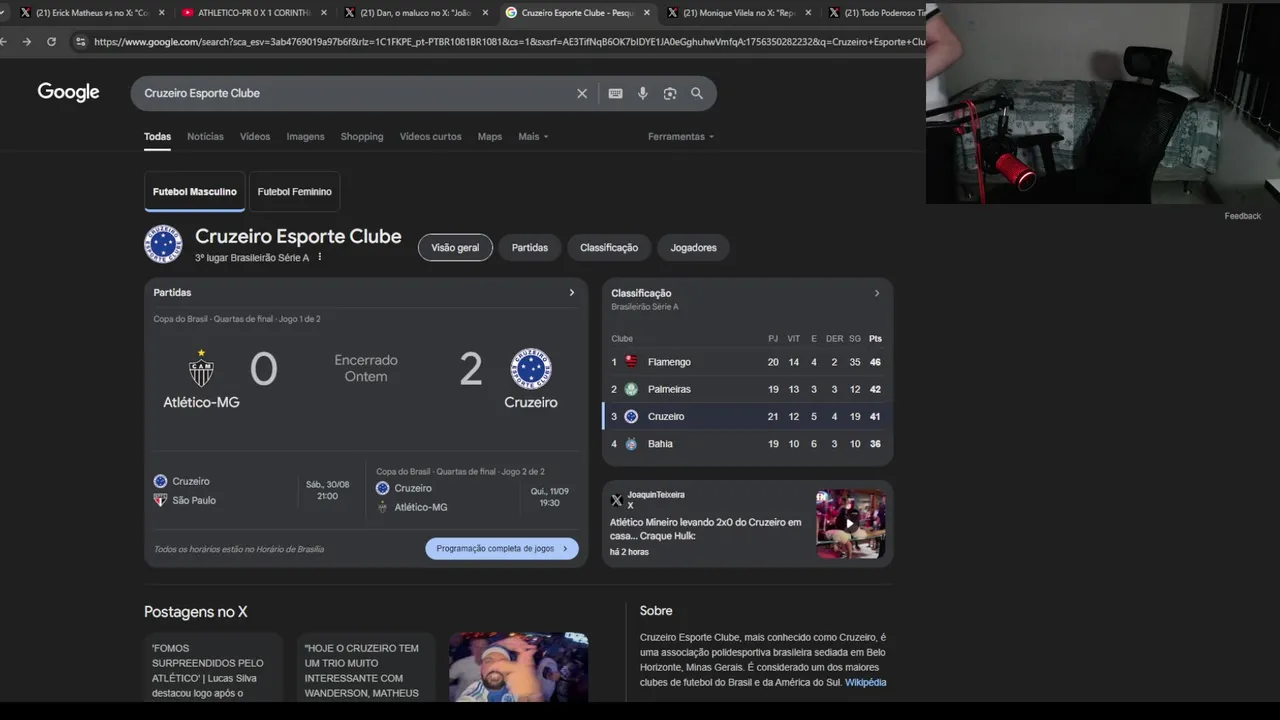The height and width of the screenshot is (720, 1280).
Task: Switch to the Todo Poderoso Timão tab
Action: [878, 13]
